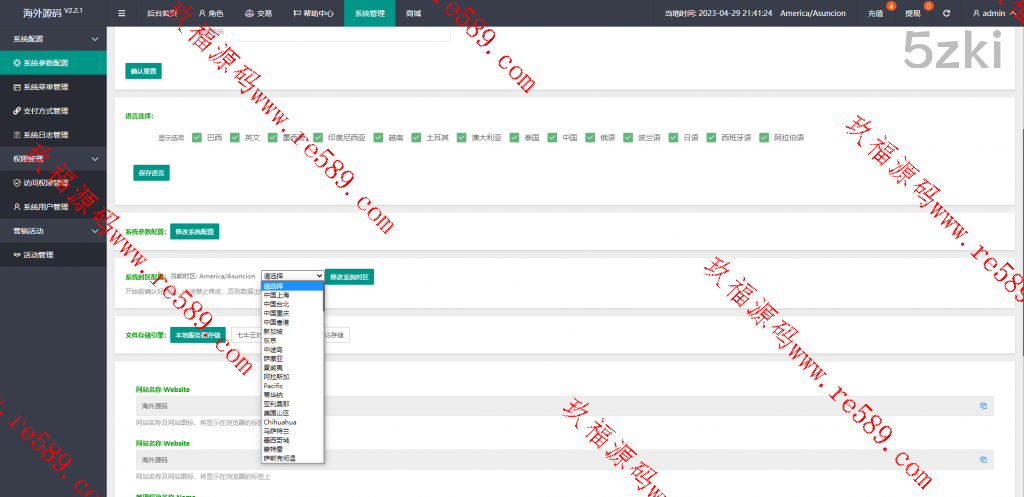Viewport: 1024px width, 497px height.
Task: Open 系统菜单管理 in the sidebar
Action: [45, 87]
